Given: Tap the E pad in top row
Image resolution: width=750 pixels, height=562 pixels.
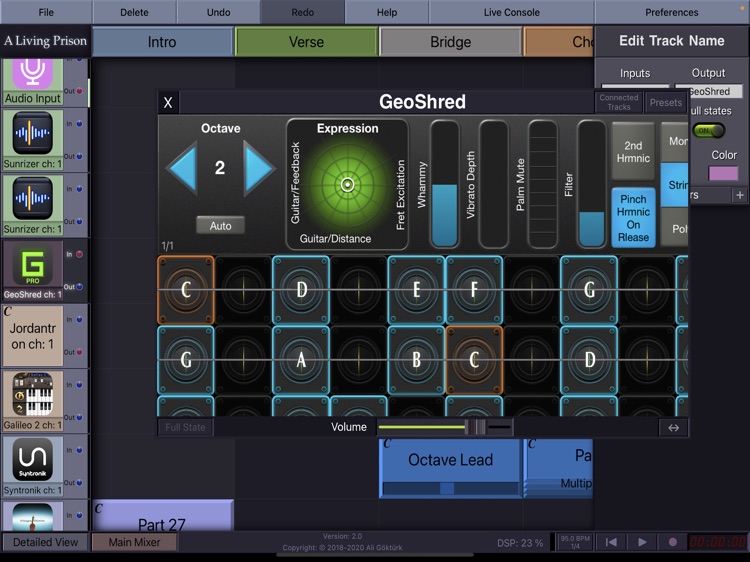Looking at the screenshot, I should [416, 290].
